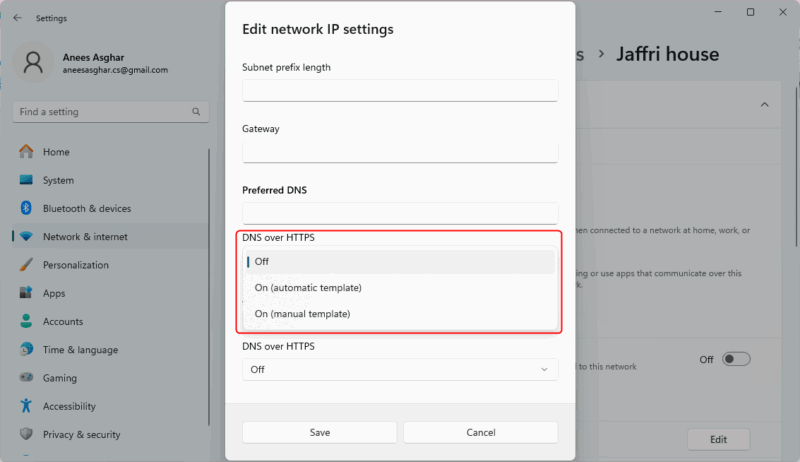Viewport: 800px width, 462px height.
Task: Click the Preferred DNS input field
Action: [400, 213]
